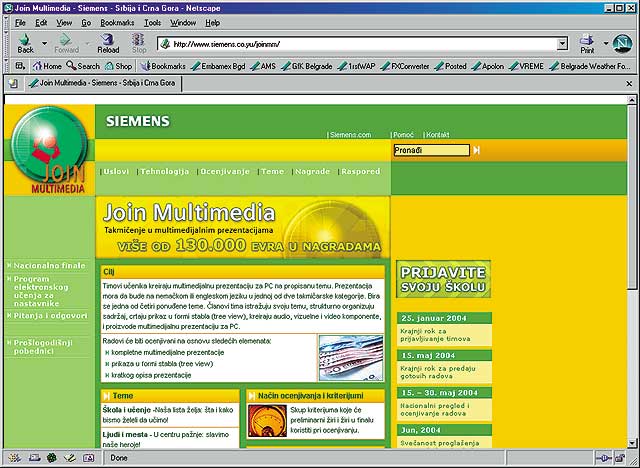
Task: Click the search go arrow icon
Action: (x=477, y=150)
